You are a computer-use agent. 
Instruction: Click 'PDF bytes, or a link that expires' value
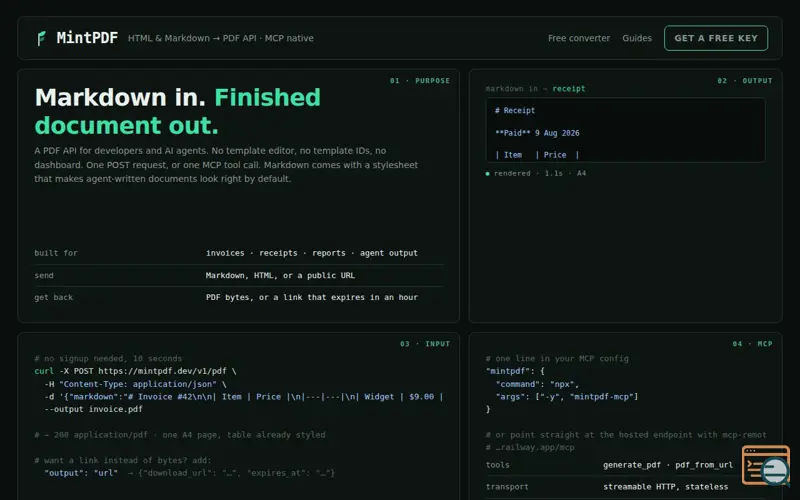[312, 297]
